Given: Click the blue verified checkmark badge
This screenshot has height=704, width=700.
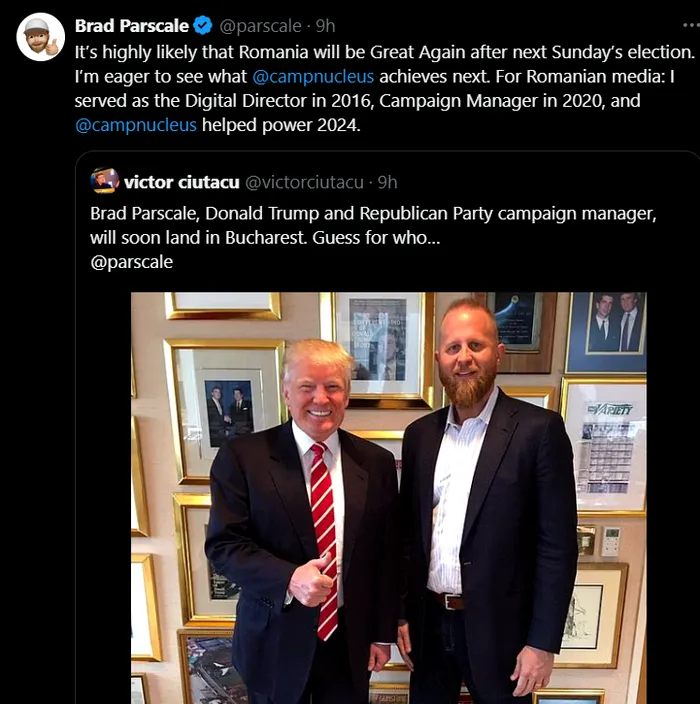Looking at the screenshot, I should 203,26.
